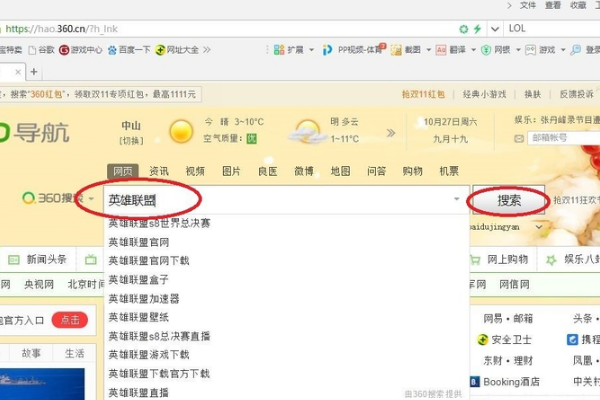Expand the 翻译 dropdown arrow
This screenshot has width=600, height=400.
click(473, 50)
